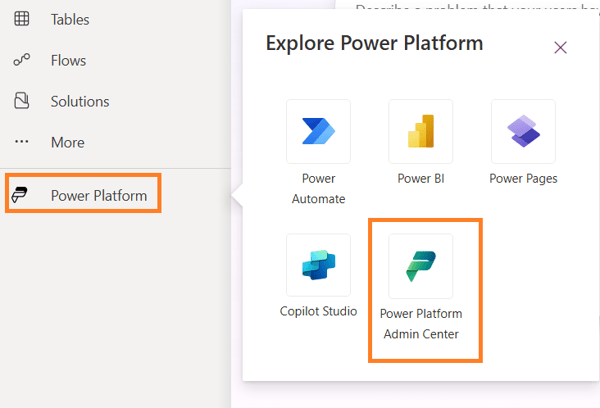Click the Power Platform Admin Center label
Image resolution: width=600 pixels, height=408 pixels.
point(421,324)
